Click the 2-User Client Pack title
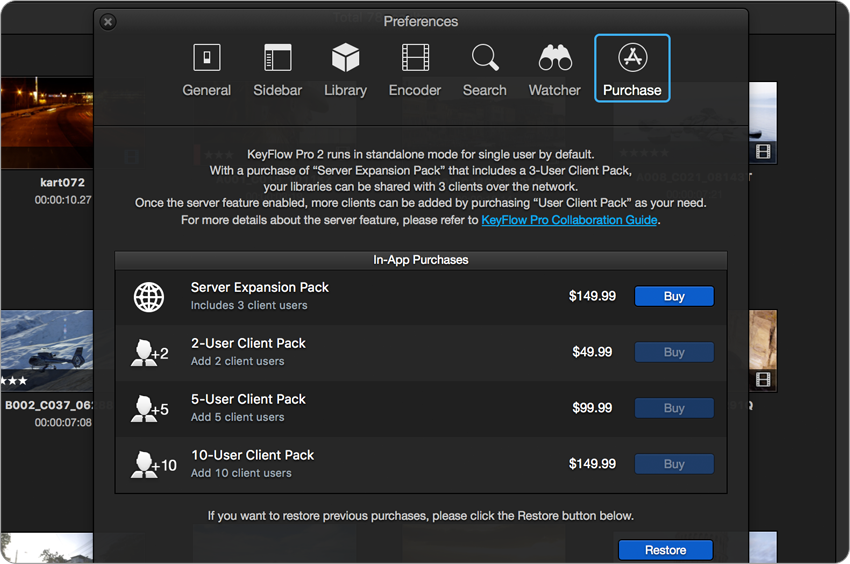This screenshot has height=564, width=850. (x=248, y=343)
